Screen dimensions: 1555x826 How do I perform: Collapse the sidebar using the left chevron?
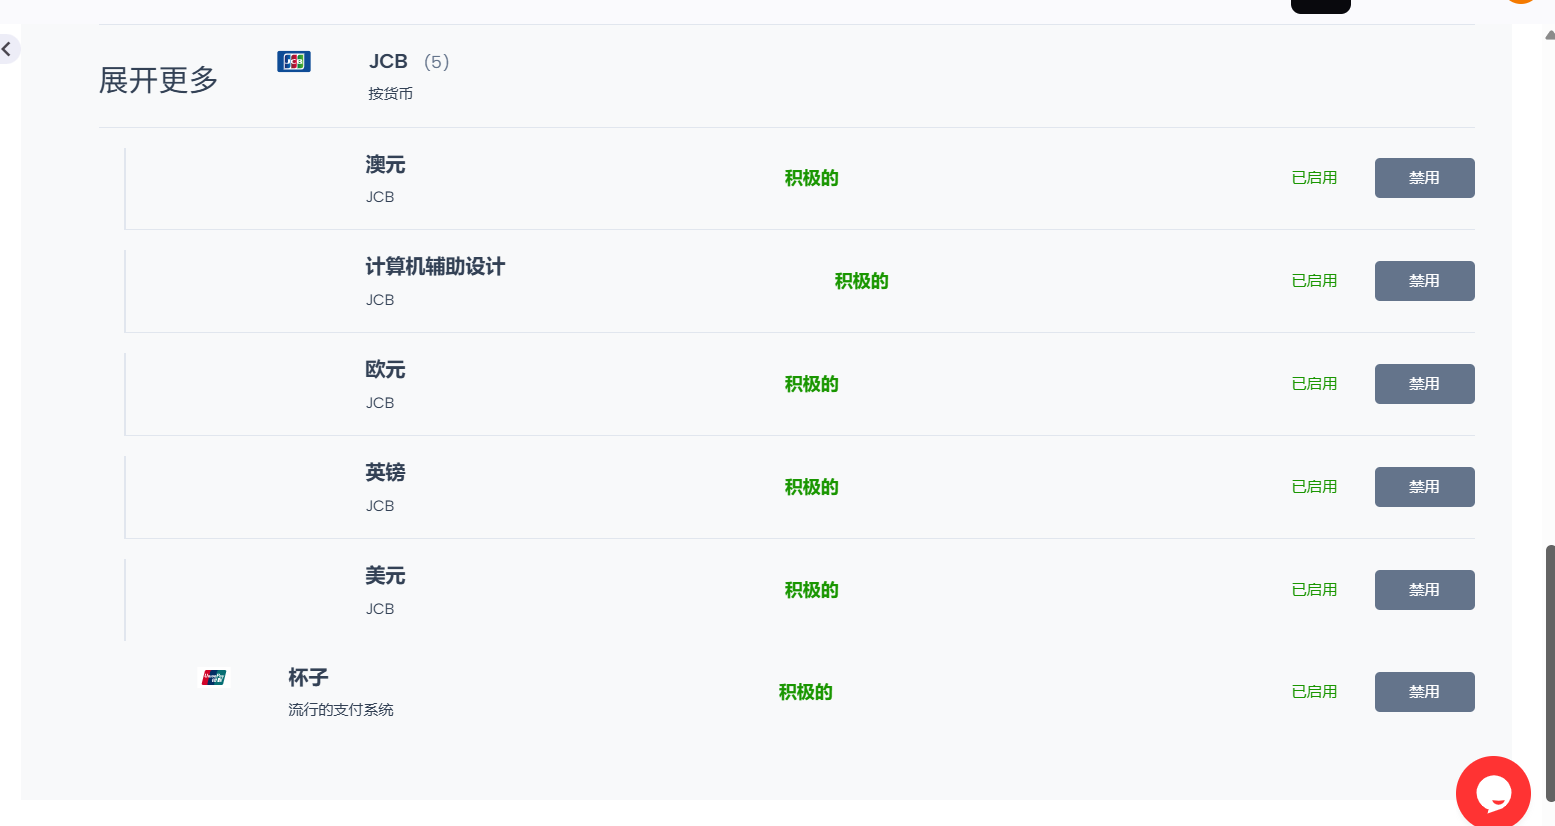pyautogui.click(x=7, y=48)
